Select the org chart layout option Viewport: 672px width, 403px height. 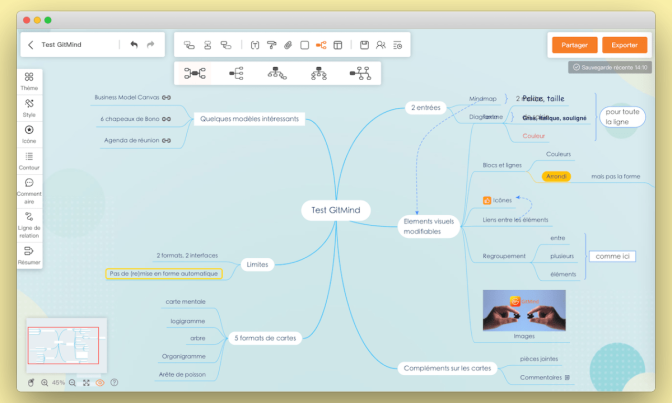319,72
